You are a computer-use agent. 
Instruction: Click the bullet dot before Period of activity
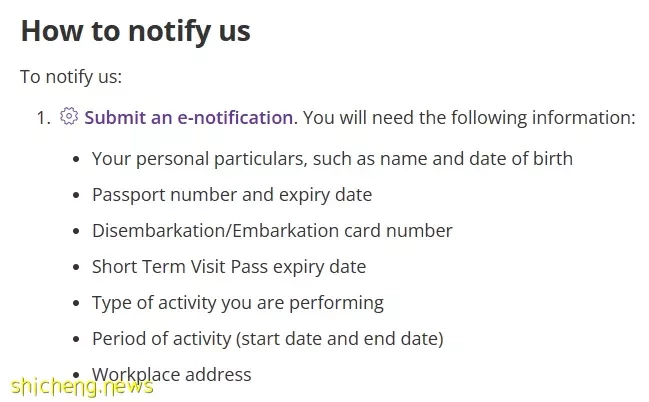click(76, 339)
